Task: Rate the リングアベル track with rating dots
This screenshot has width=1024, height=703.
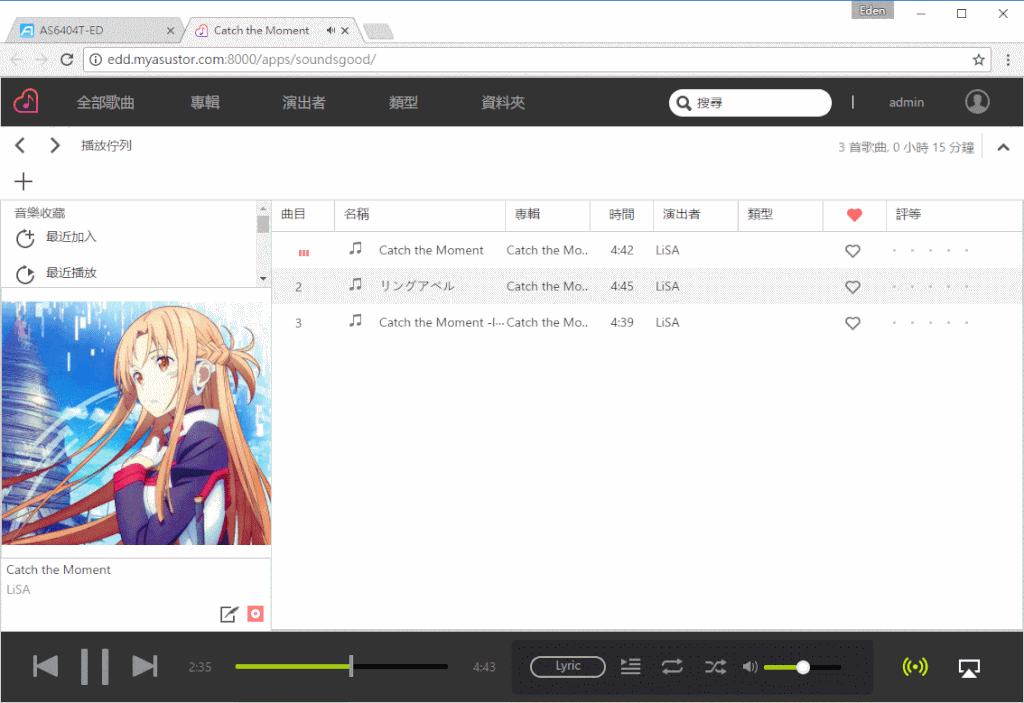Action: tap(931, 286)
